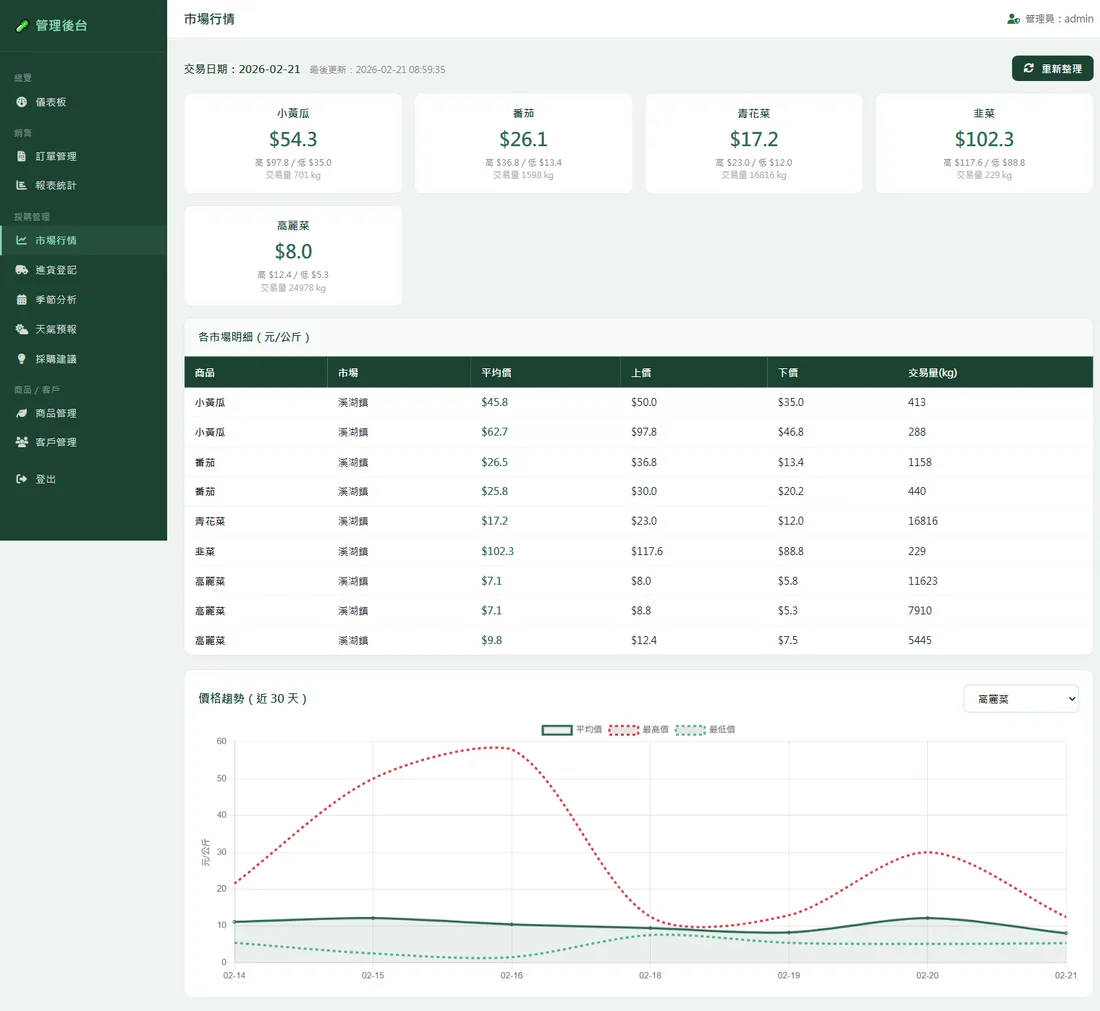Image resolution: width=1100 pixels, height=1011 pixels.
Task: Click the 儀表板 dashboard icon in sidebar
Action: coord(22,102)
